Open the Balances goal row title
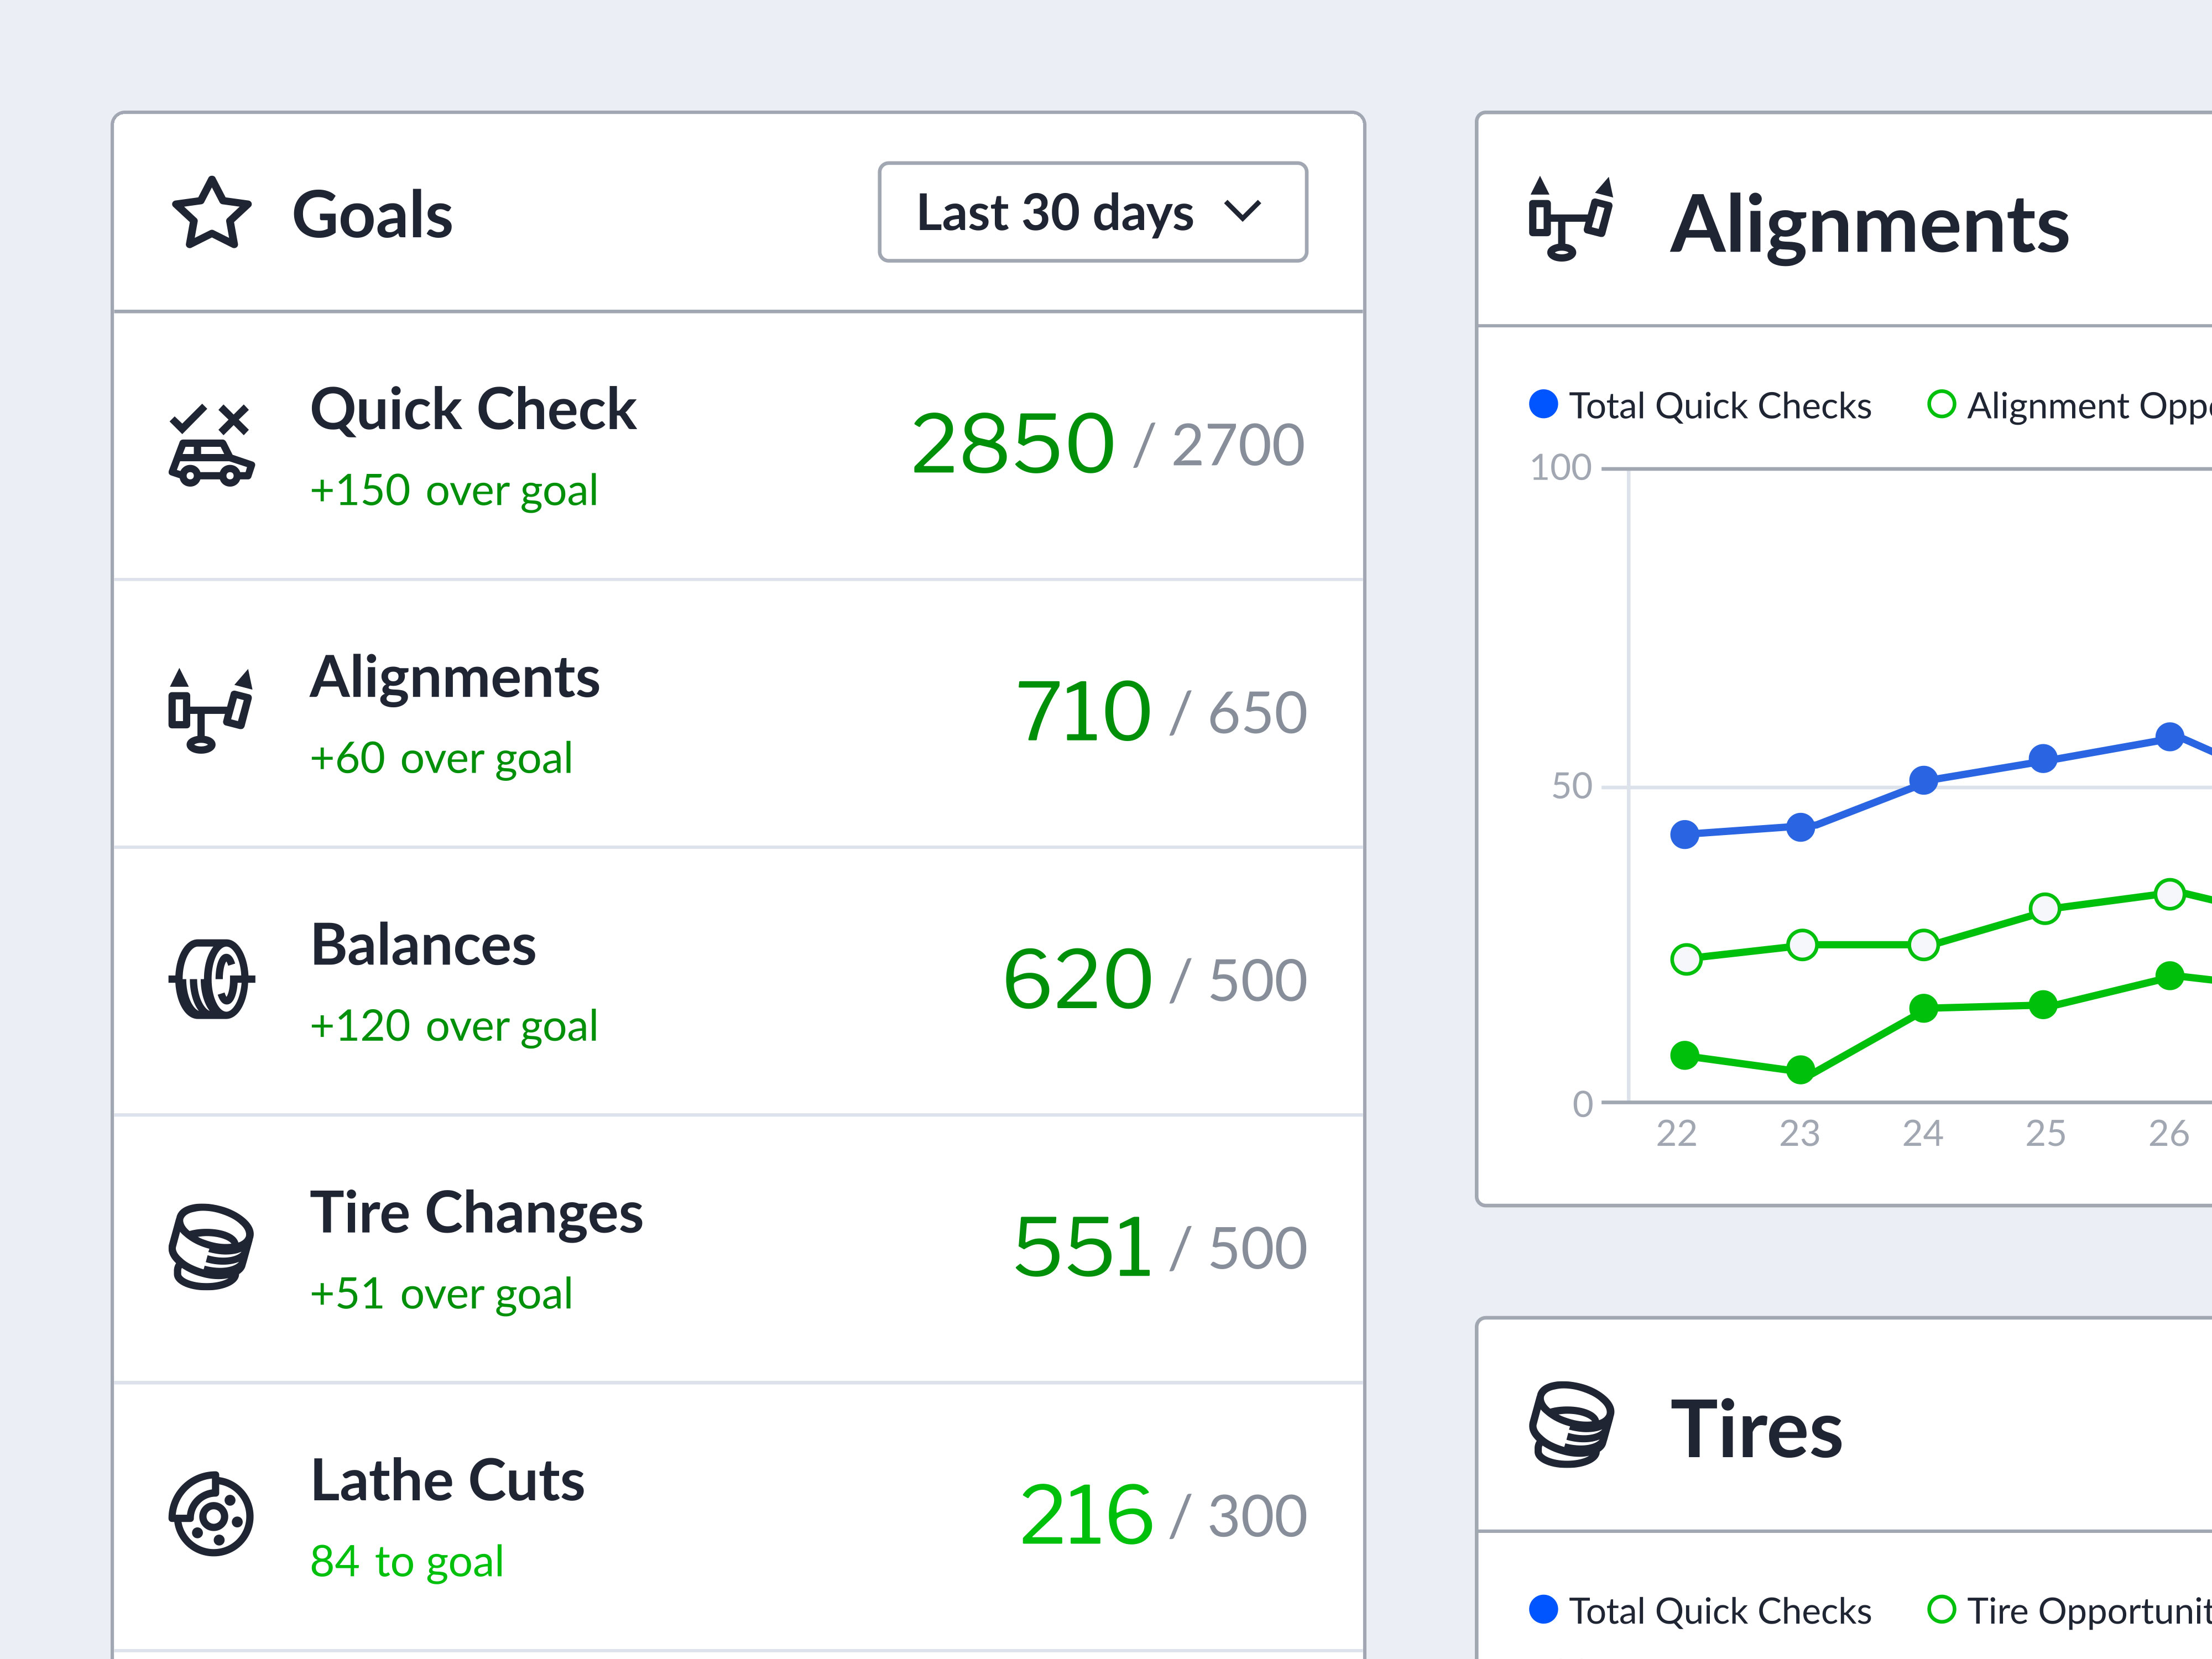2212x1659 pixels. (423, 945)
